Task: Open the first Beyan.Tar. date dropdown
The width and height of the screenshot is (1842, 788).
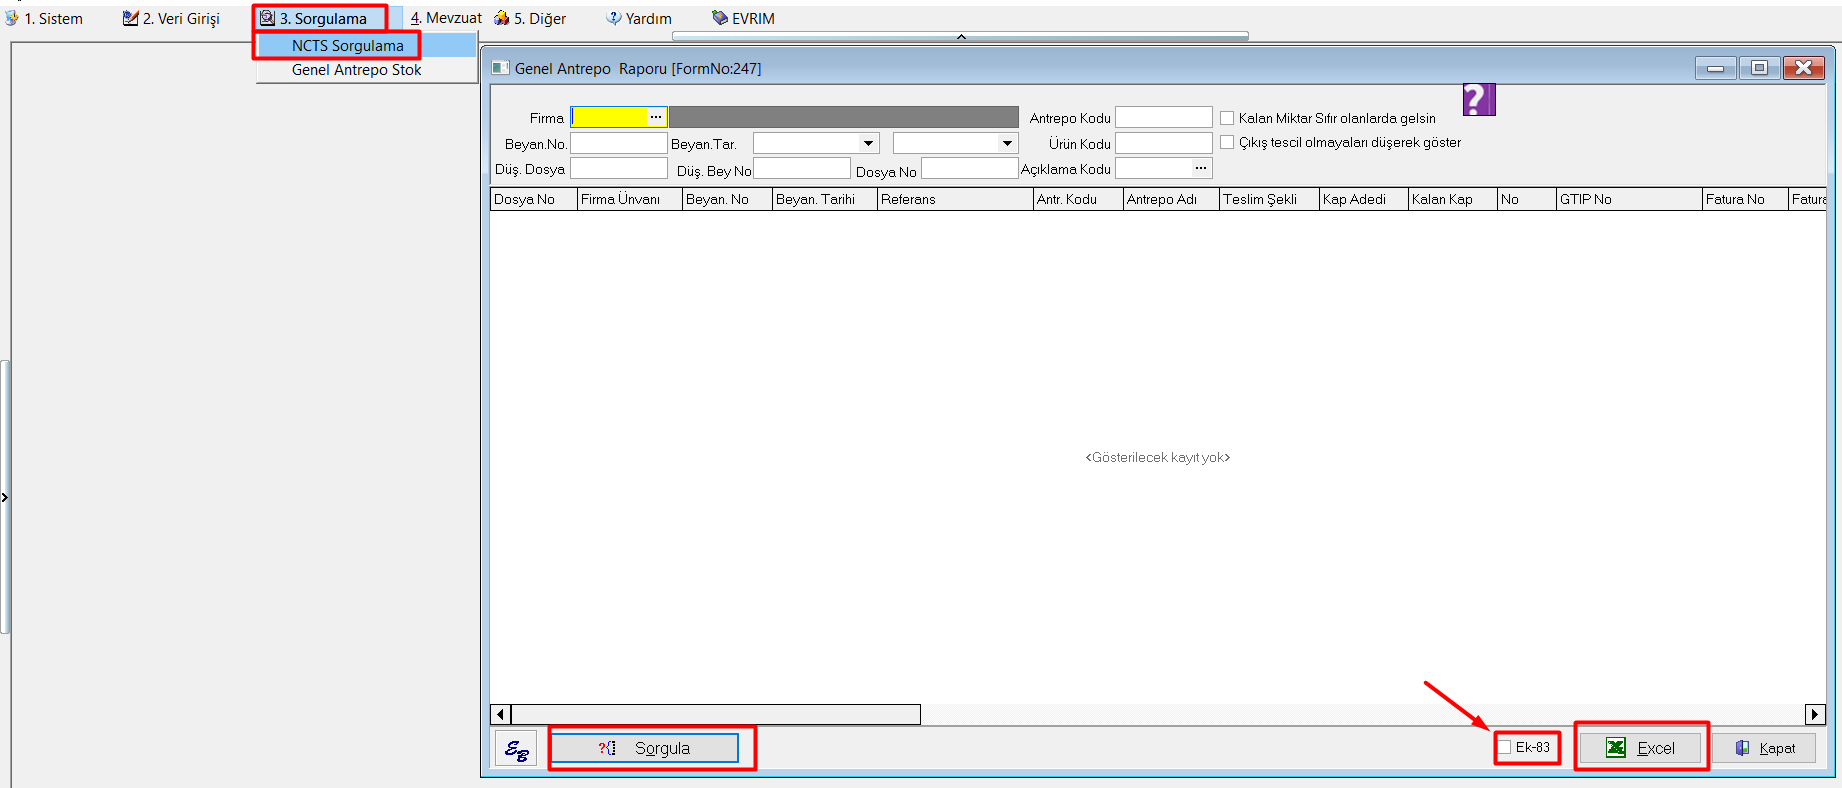Action: (x=868, y=143)
